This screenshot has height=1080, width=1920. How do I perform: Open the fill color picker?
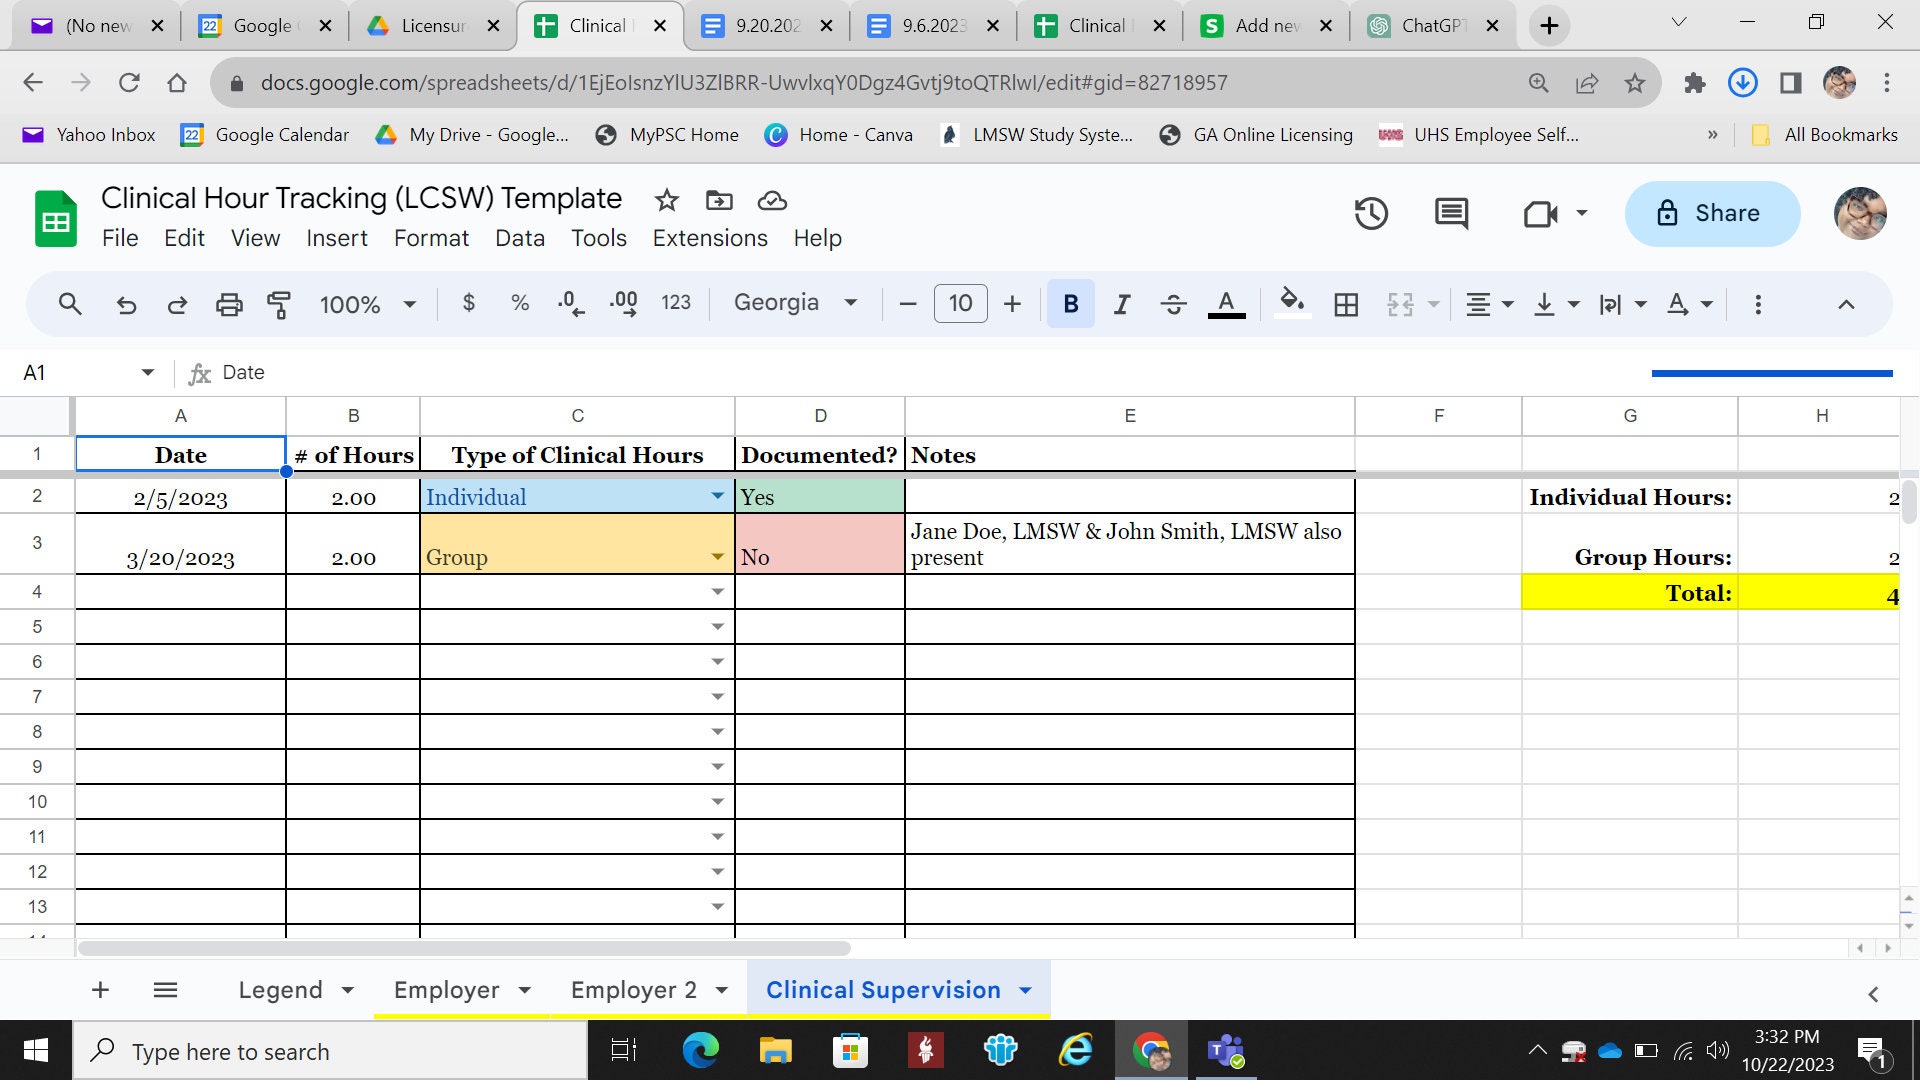1292,303
